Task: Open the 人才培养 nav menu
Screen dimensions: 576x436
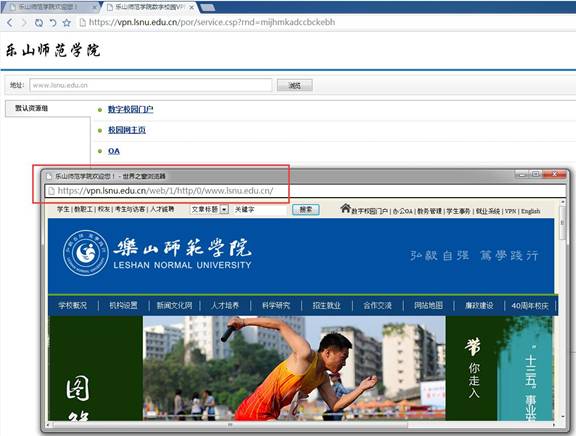Action: (225, 305)
